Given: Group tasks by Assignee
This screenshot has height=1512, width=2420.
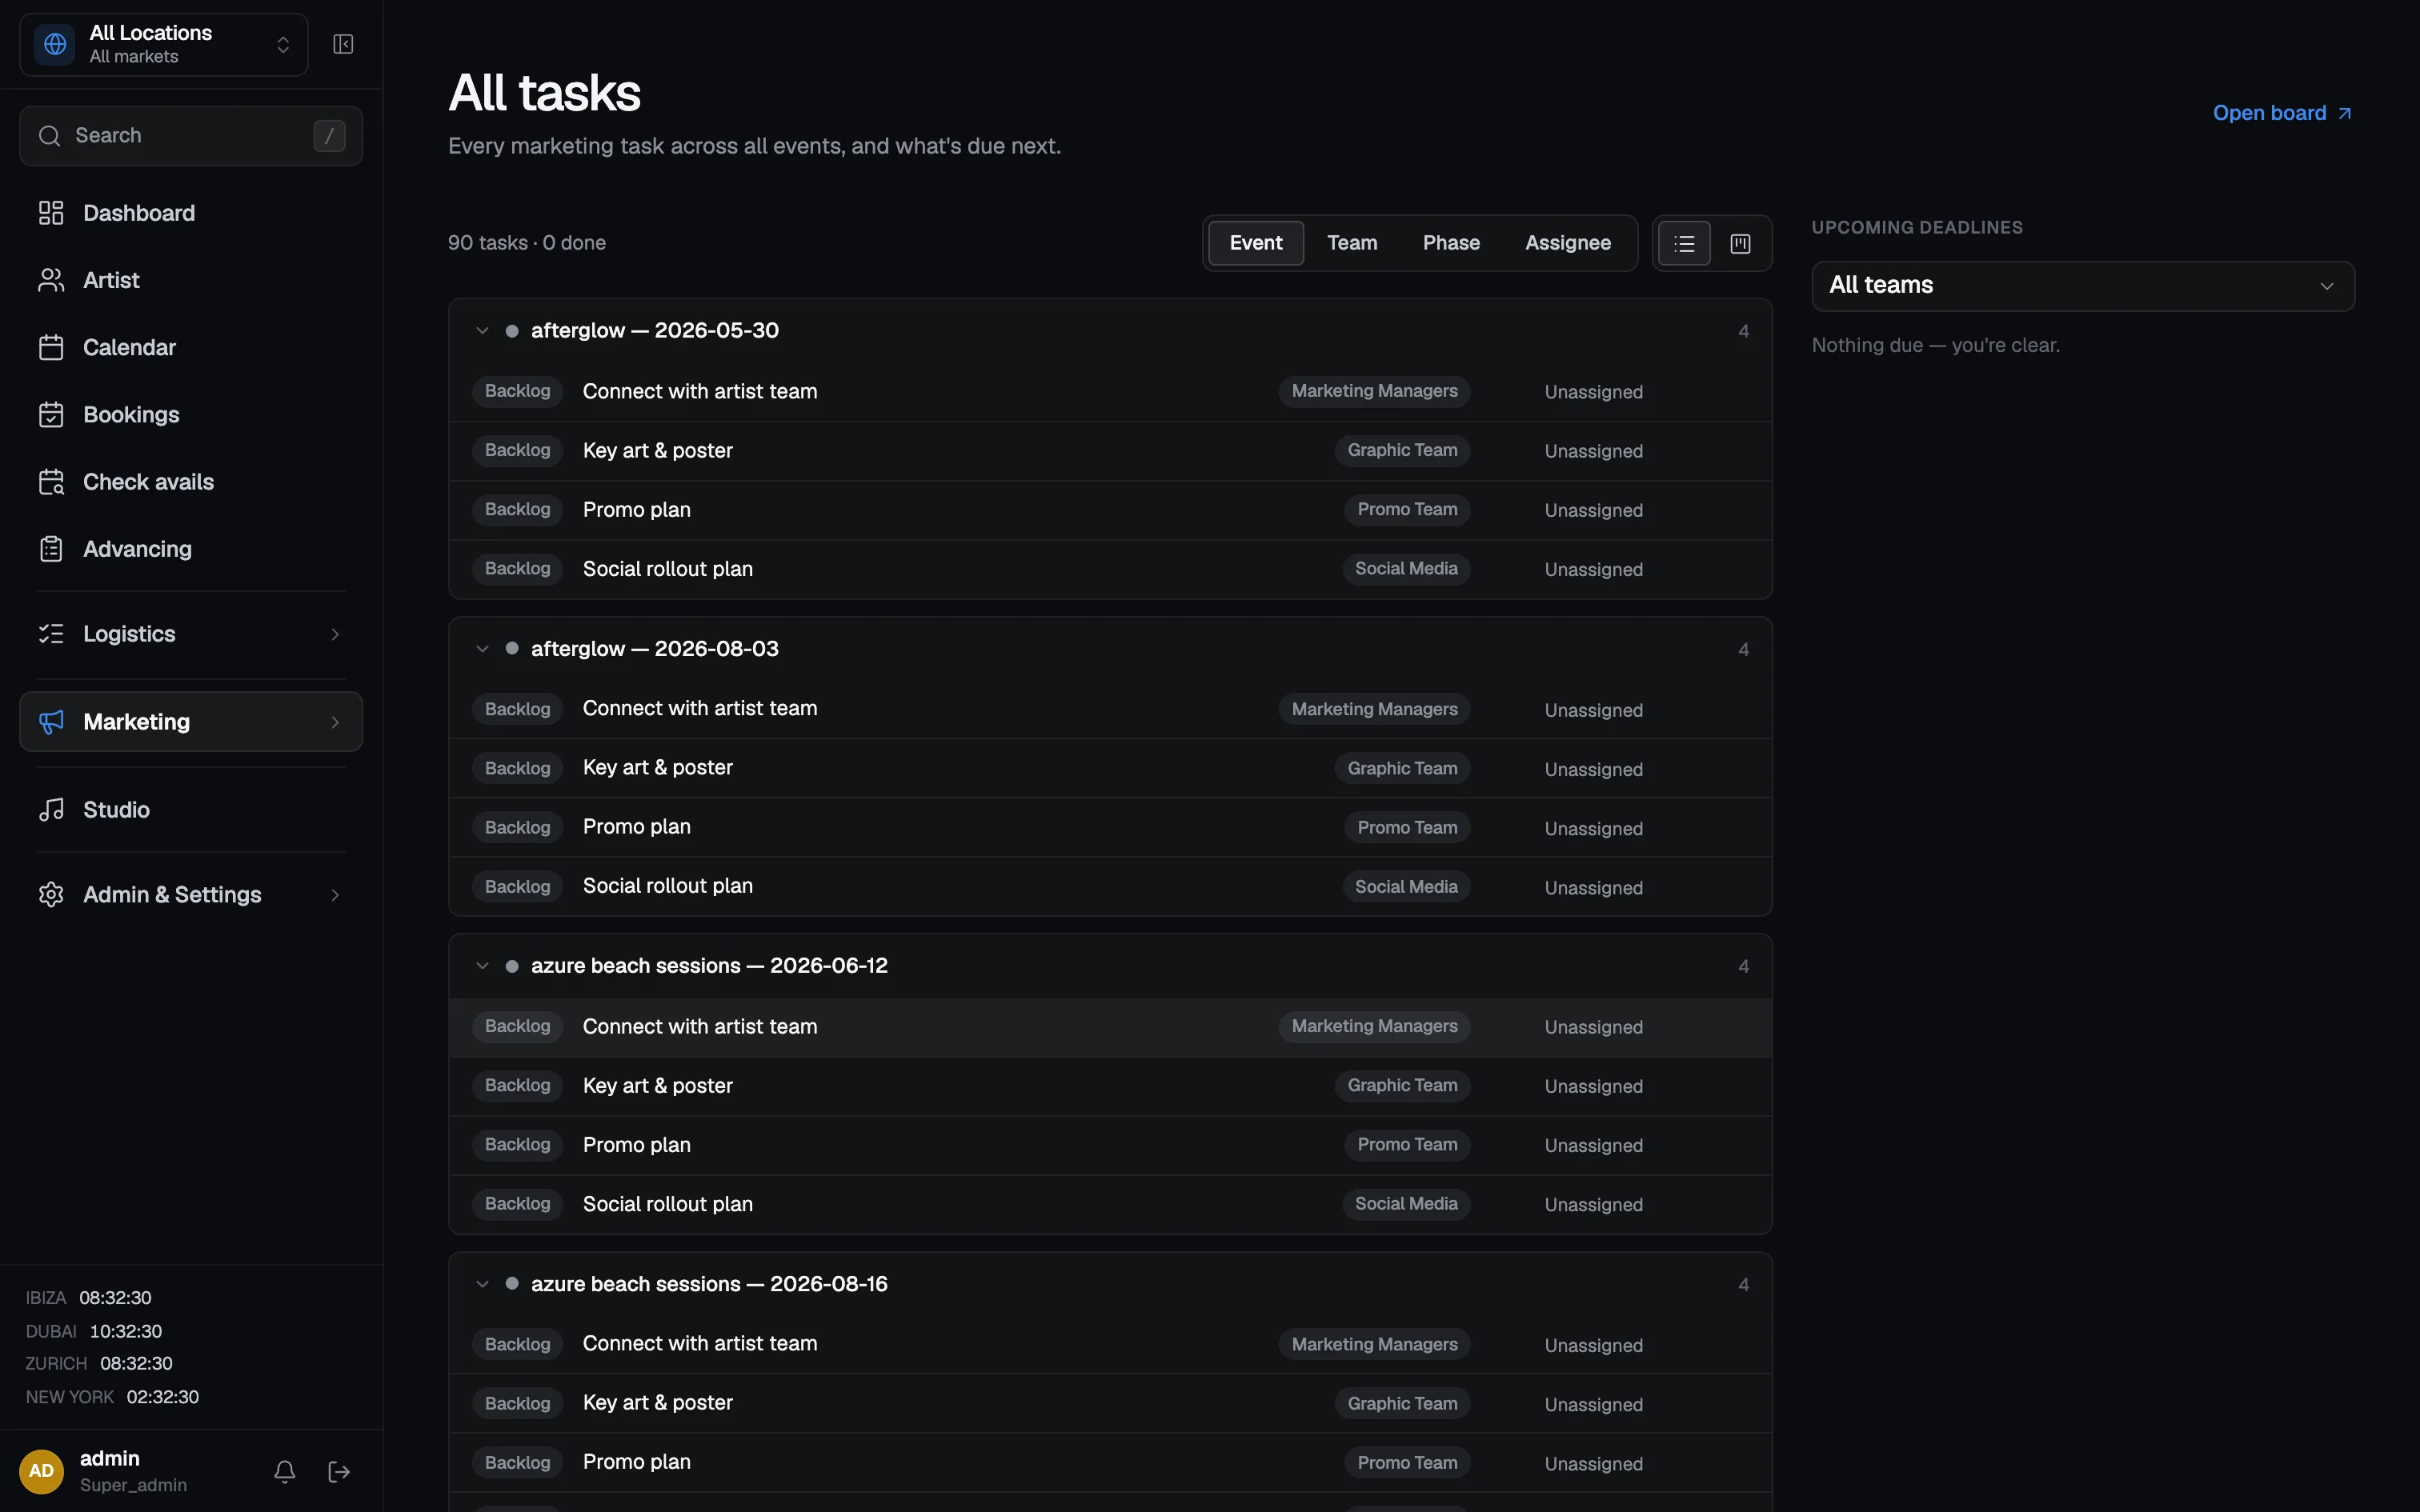Looking at the screenshot, I should 1568,243.
